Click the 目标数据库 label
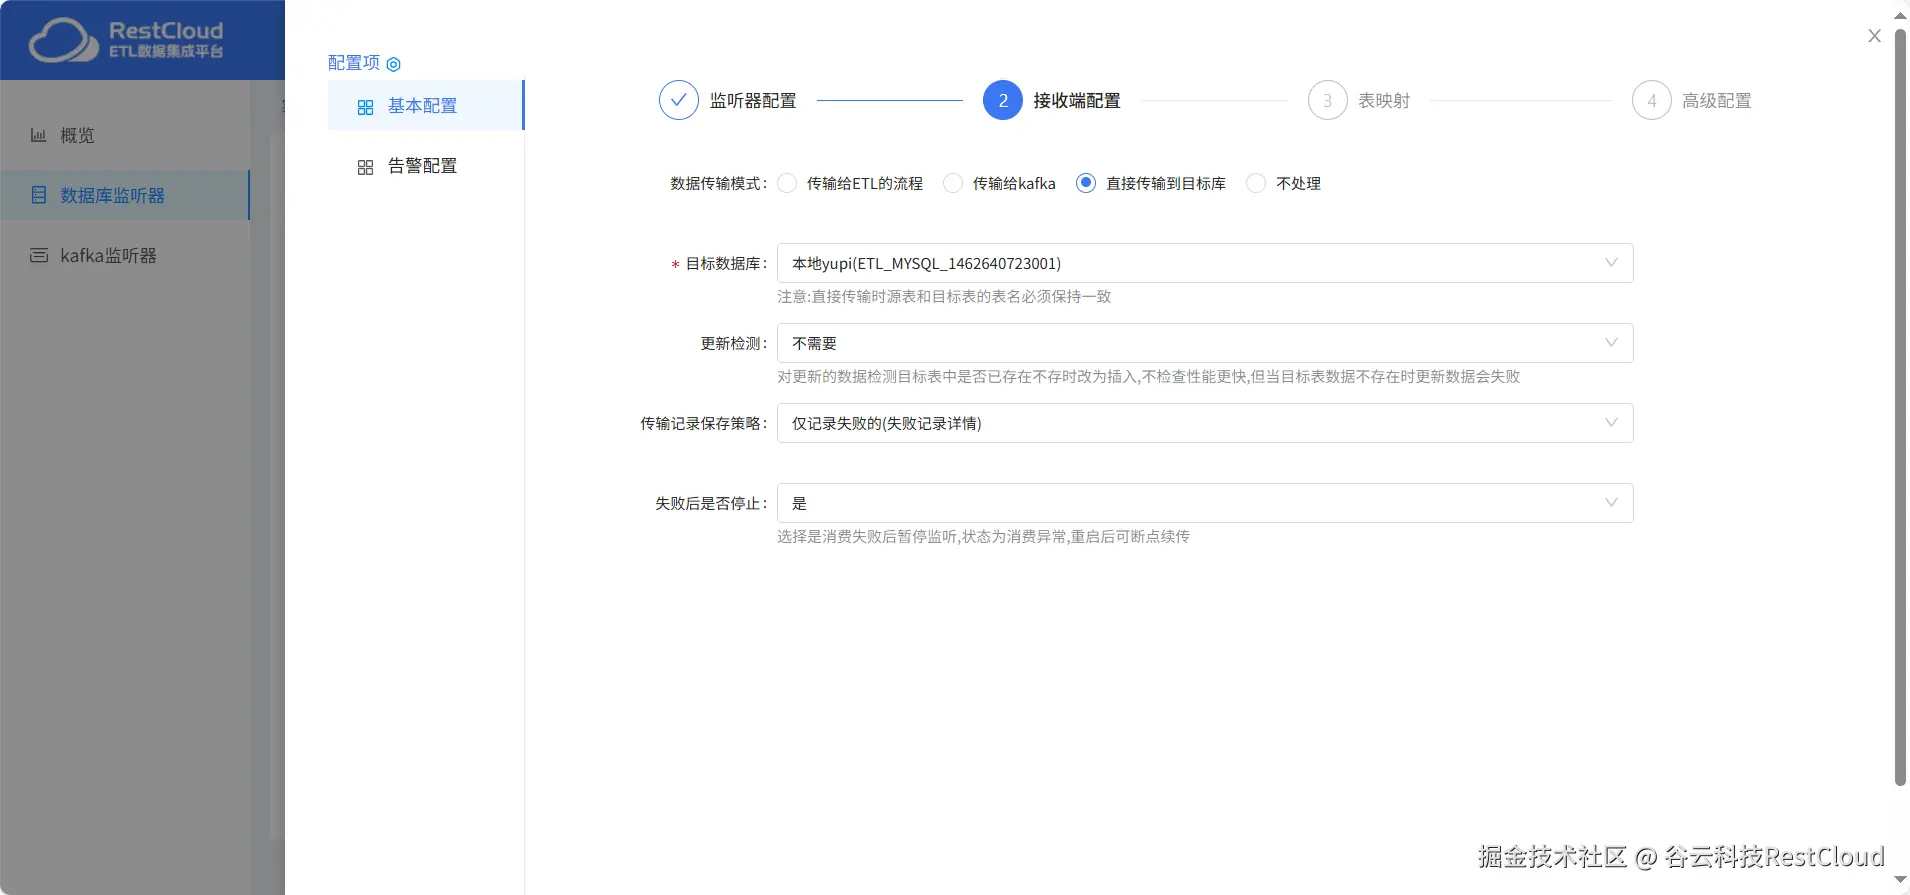 point(727,263)
